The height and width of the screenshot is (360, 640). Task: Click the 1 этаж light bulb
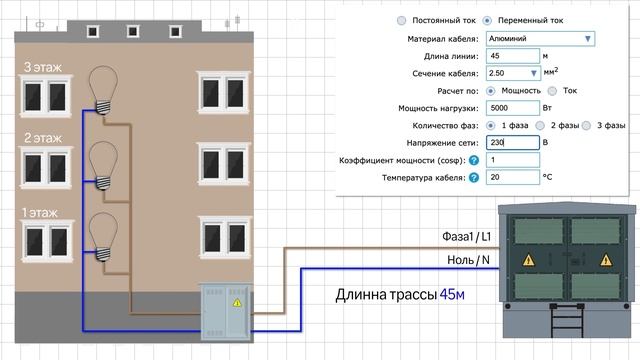(103, 237)
